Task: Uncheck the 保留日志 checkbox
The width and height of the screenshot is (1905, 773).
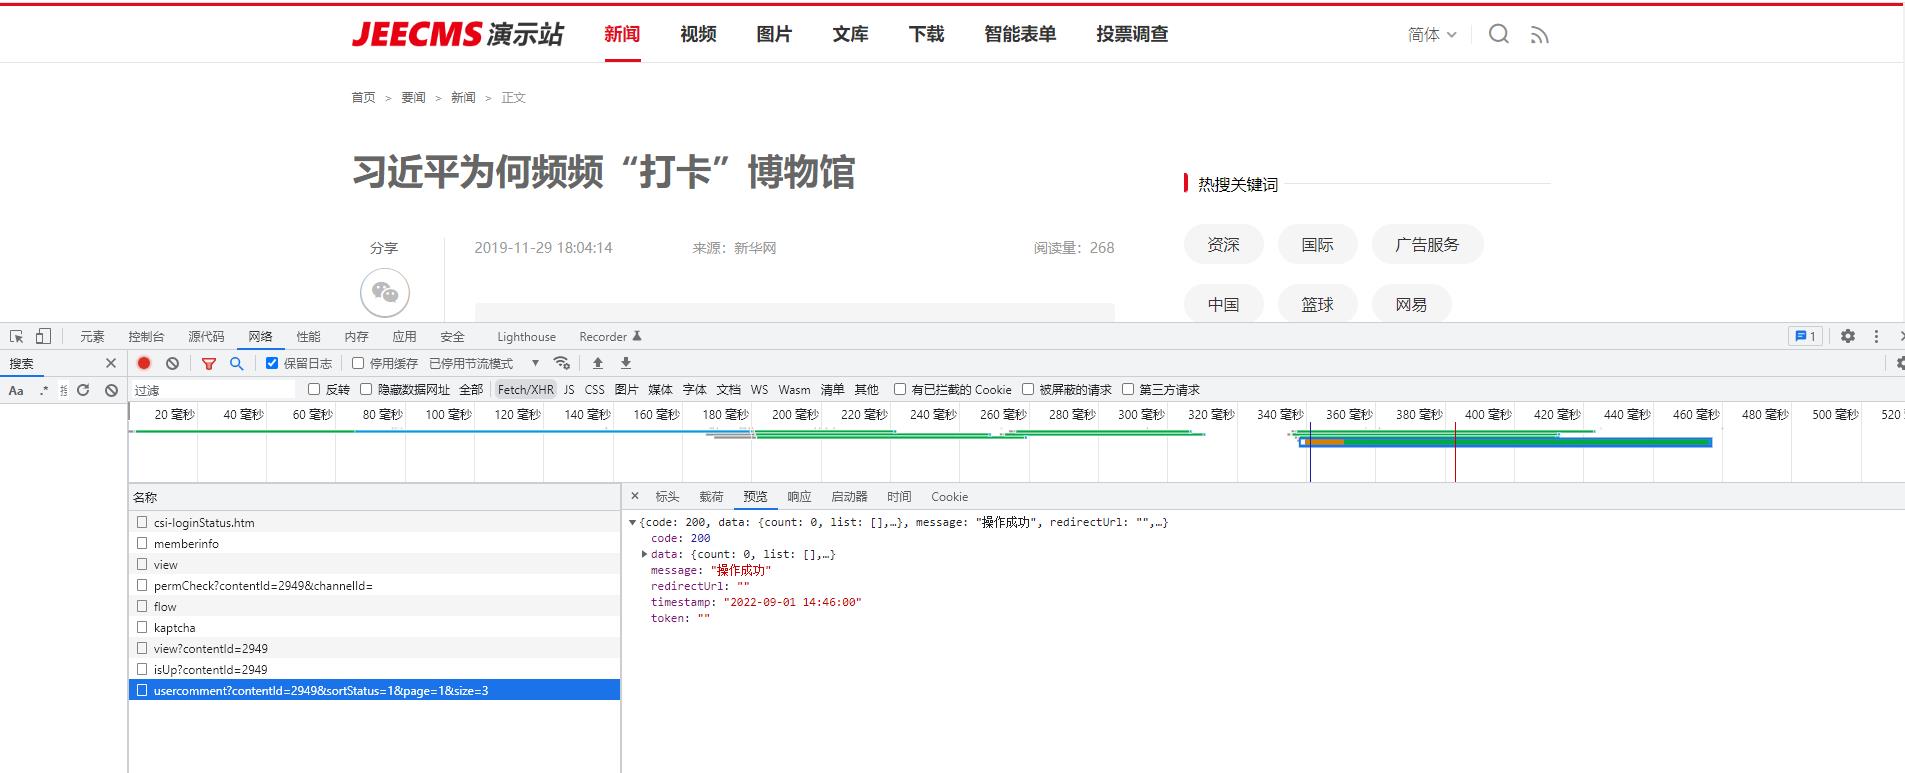Action: tap(272, 363)
